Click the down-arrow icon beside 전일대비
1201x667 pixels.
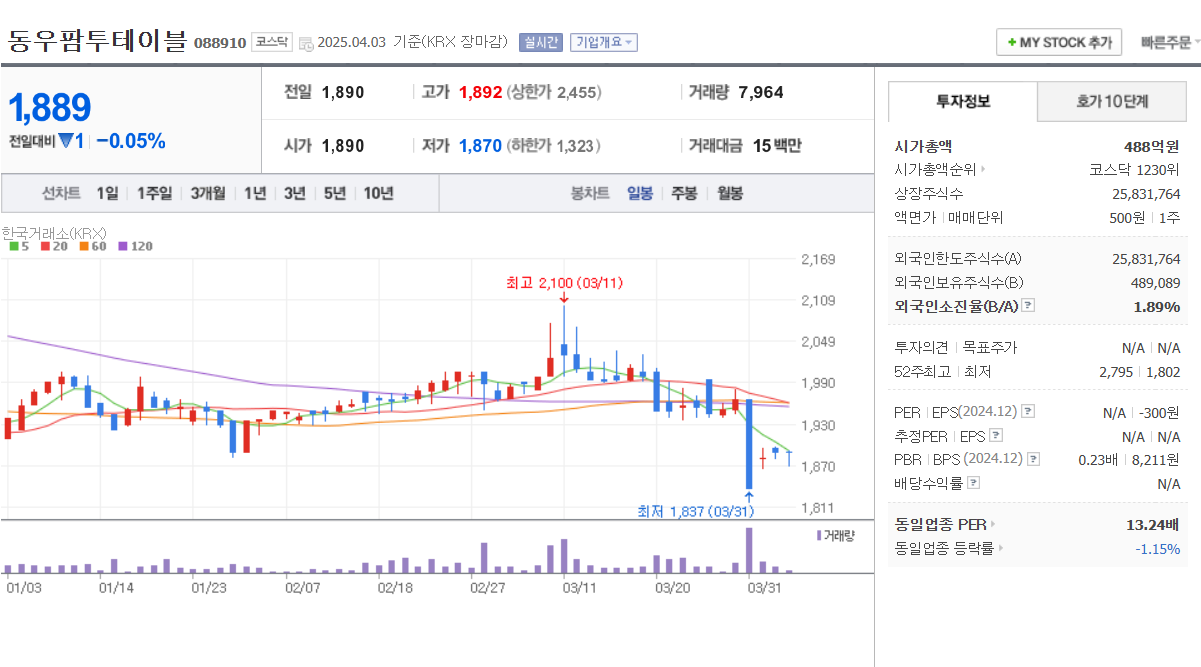pos(65,142)
